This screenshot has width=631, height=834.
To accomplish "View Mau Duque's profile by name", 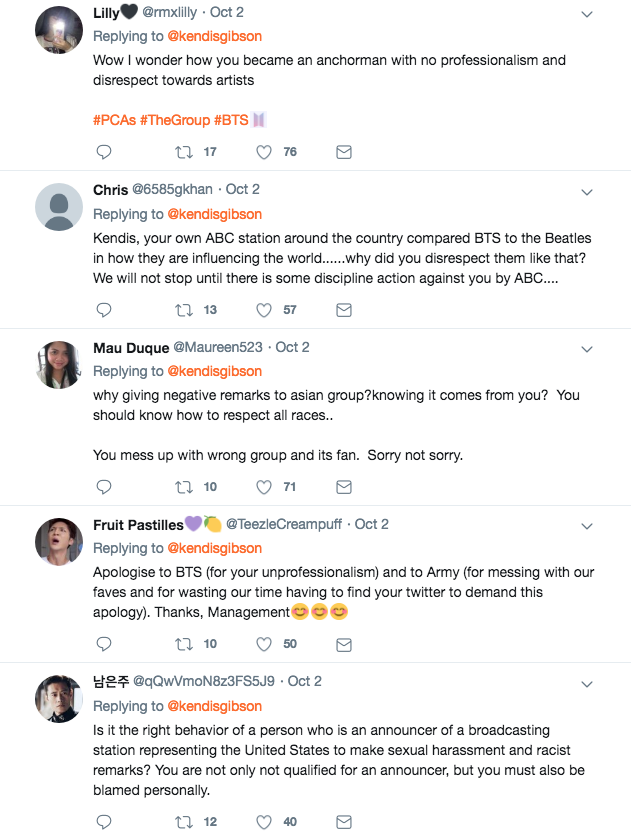I will click(x=131, y=347).
